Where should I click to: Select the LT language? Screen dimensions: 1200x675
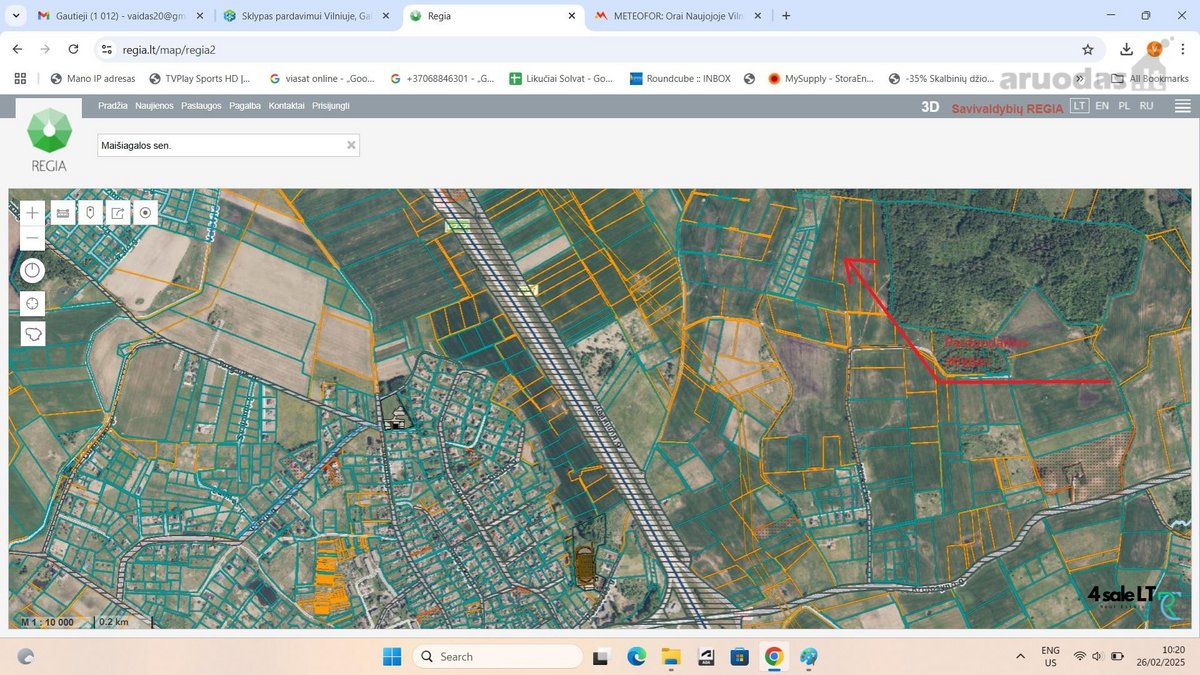click(1079, 106)
